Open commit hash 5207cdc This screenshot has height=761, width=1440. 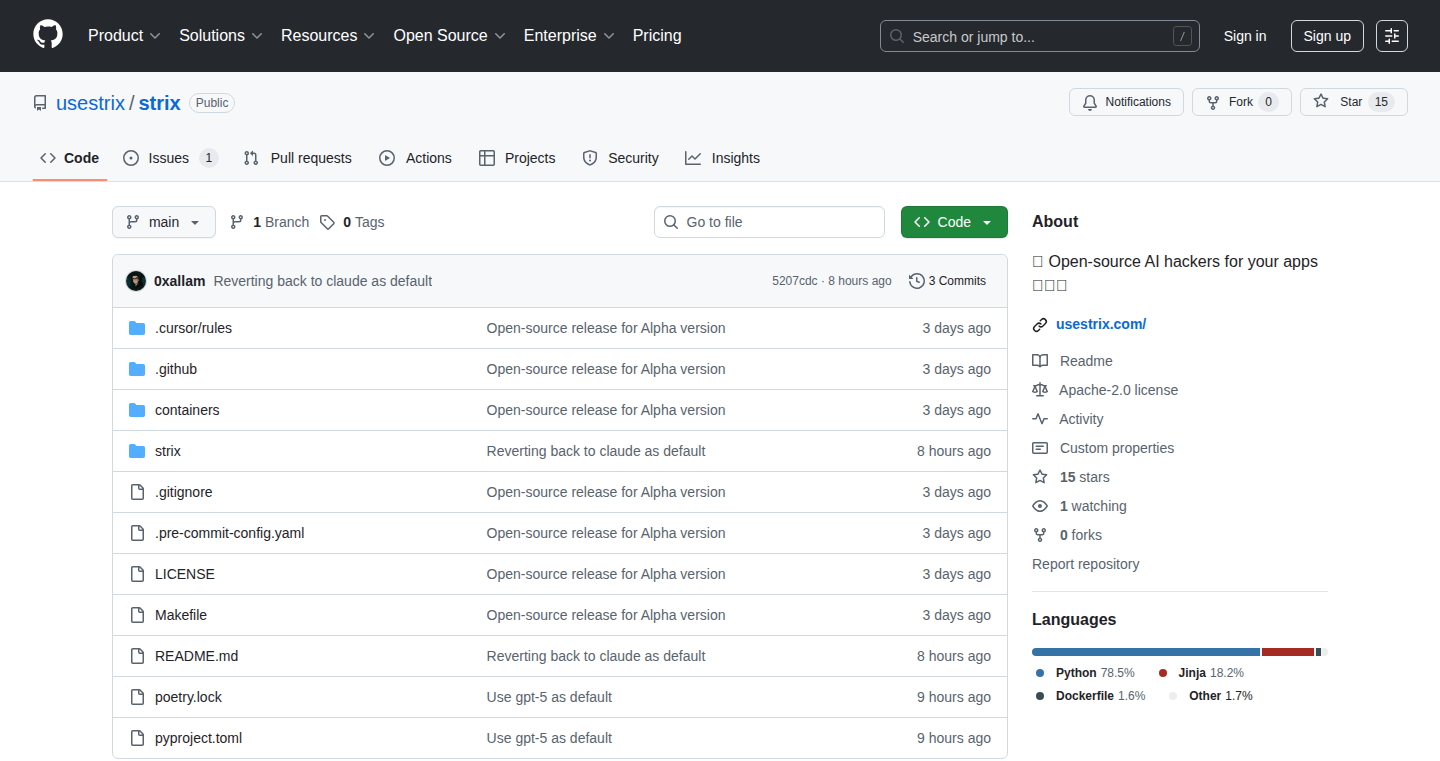[x=795, y=281]
